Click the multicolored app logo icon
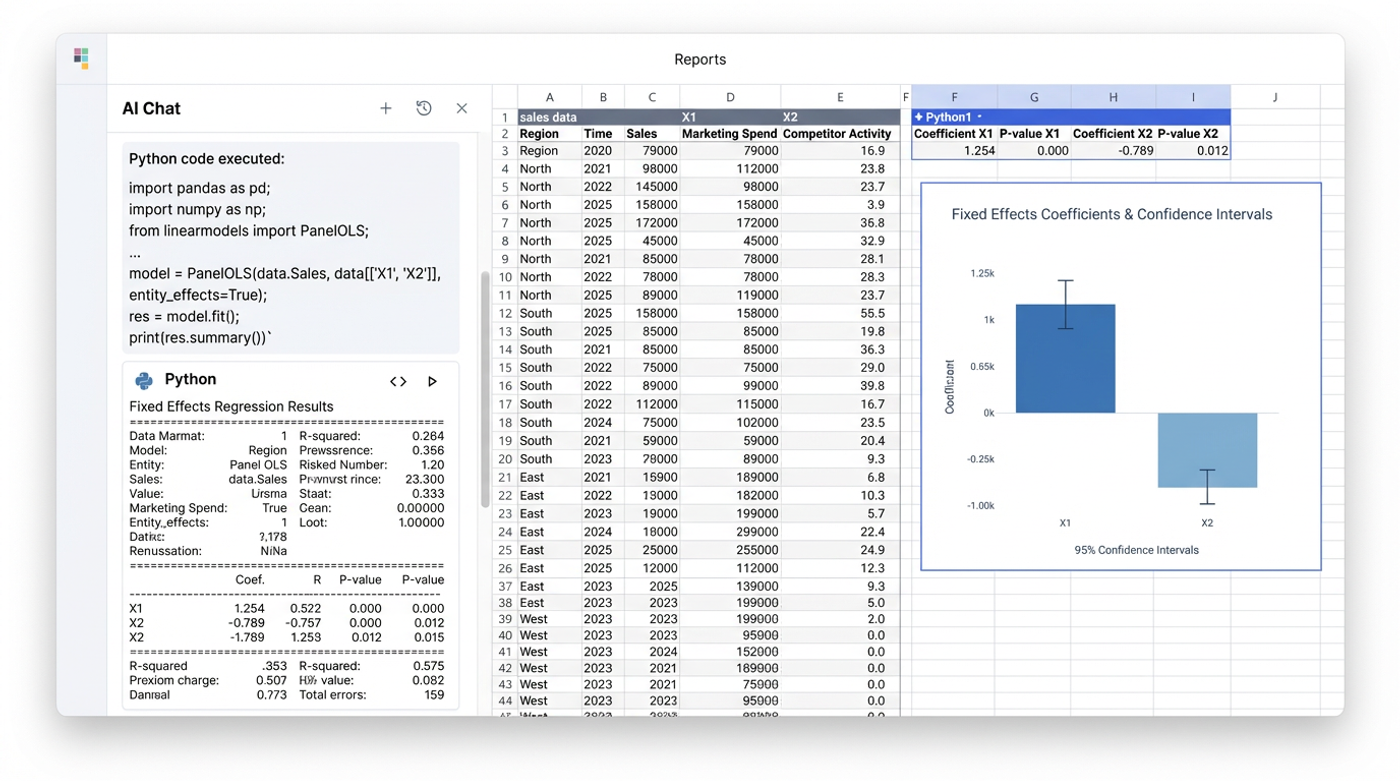Image resolution: width=1400 pixels, height=781 pixels. click(81, 58)
